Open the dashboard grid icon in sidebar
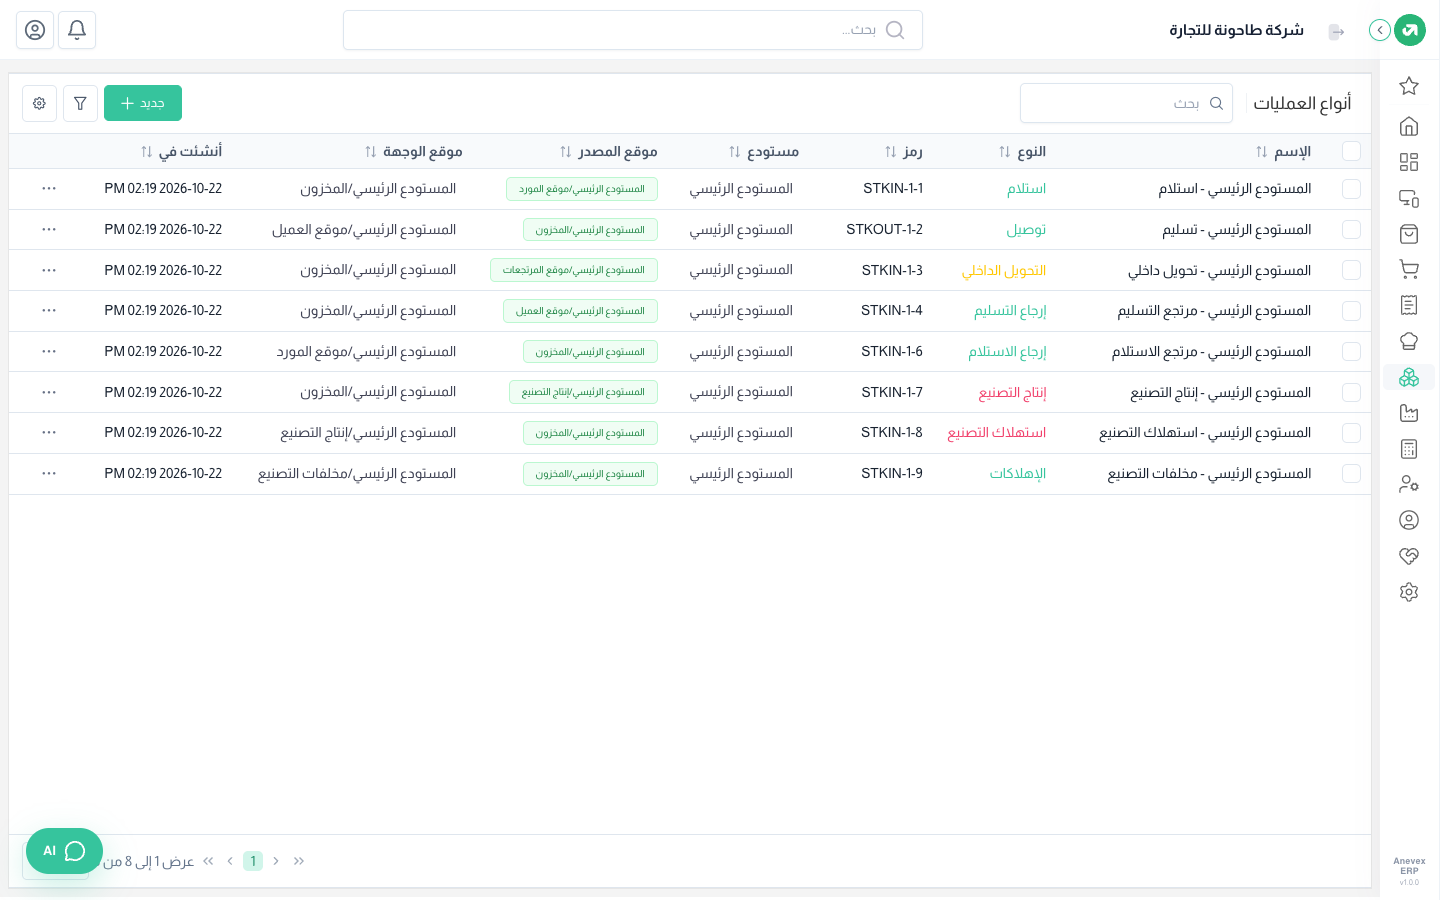The image size is (1440, 900). click(x=1409, y=162)
